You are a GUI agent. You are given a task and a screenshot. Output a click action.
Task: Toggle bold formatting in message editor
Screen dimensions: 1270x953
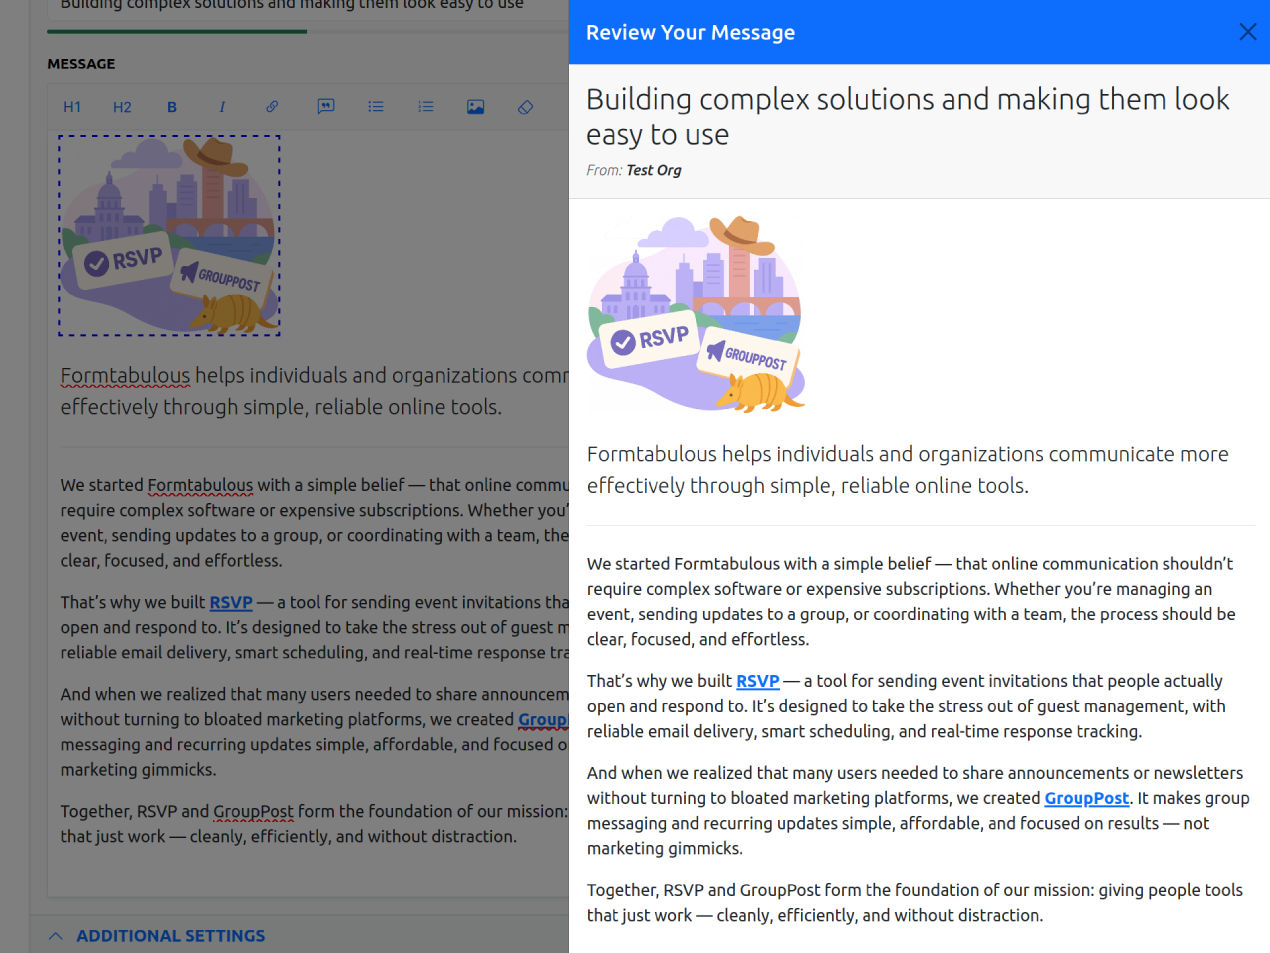(172, 107)
